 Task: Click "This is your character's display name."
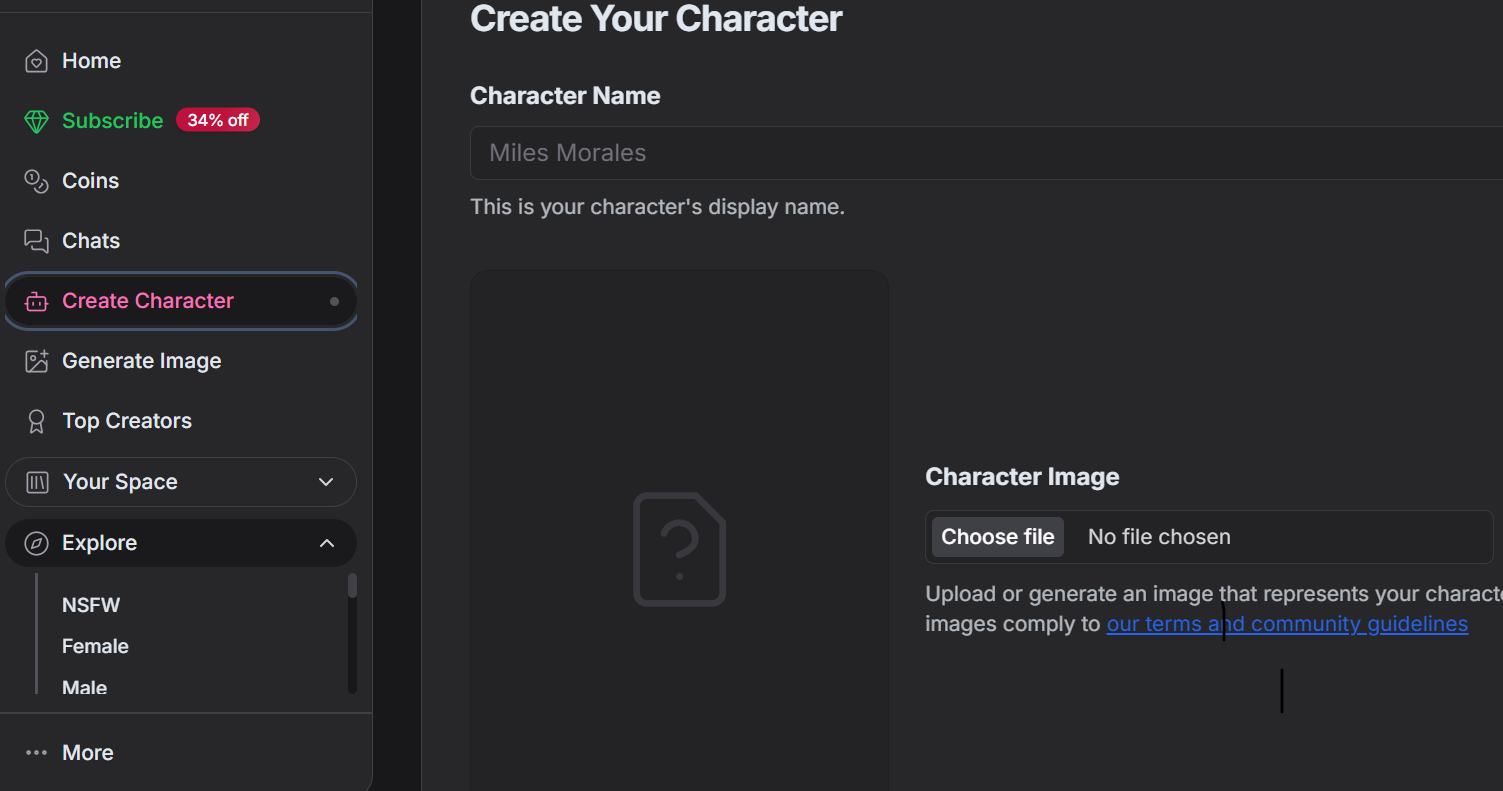pos(657,208)
